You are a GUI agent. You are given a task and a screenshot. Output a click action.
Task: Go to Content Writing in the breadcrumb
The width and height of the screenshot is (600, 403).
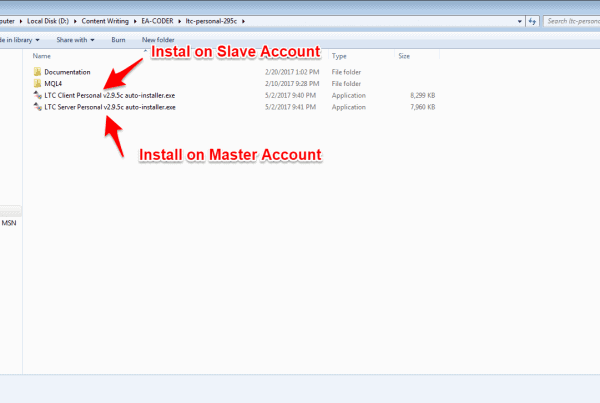[105, 21]
